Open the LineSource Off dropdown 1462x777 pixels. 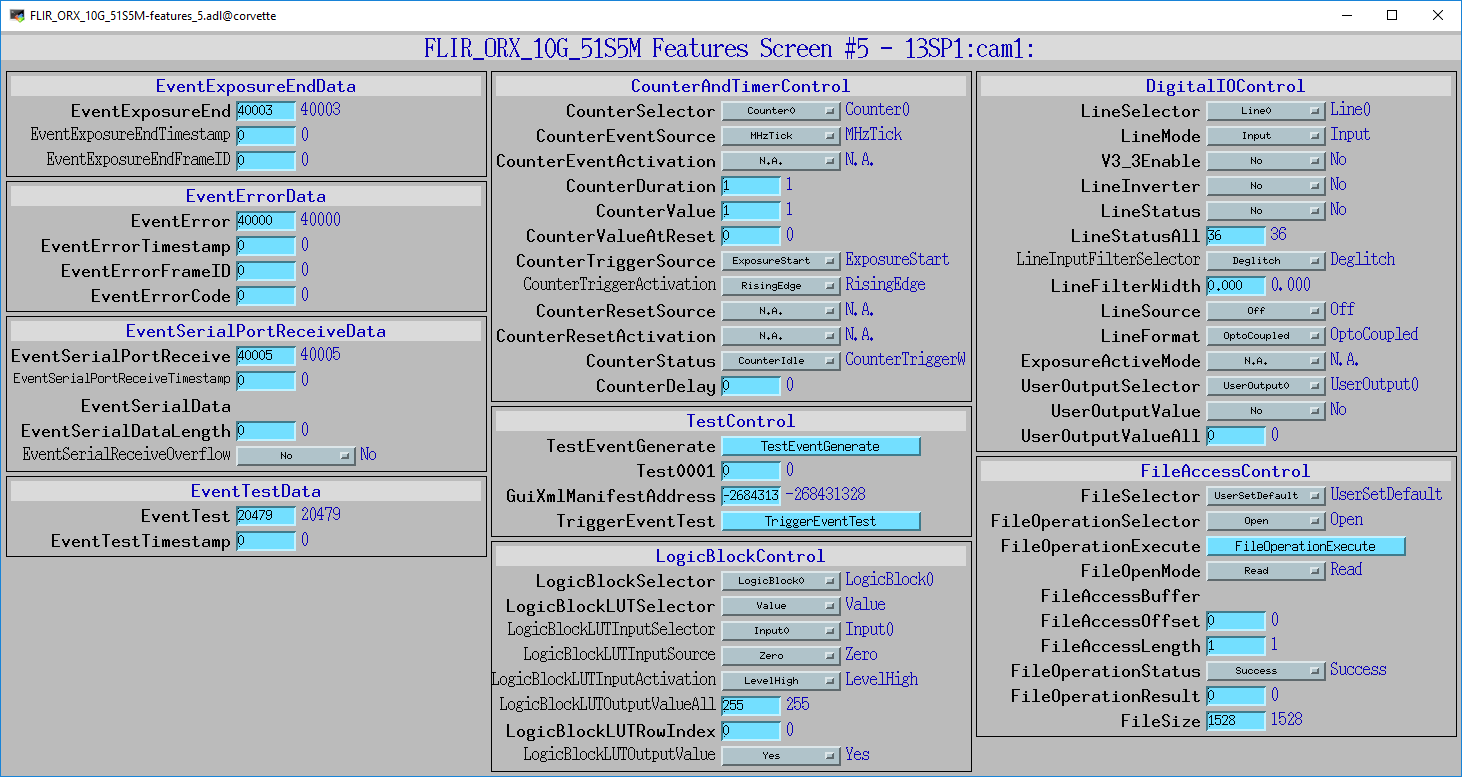click(1266, 311)
